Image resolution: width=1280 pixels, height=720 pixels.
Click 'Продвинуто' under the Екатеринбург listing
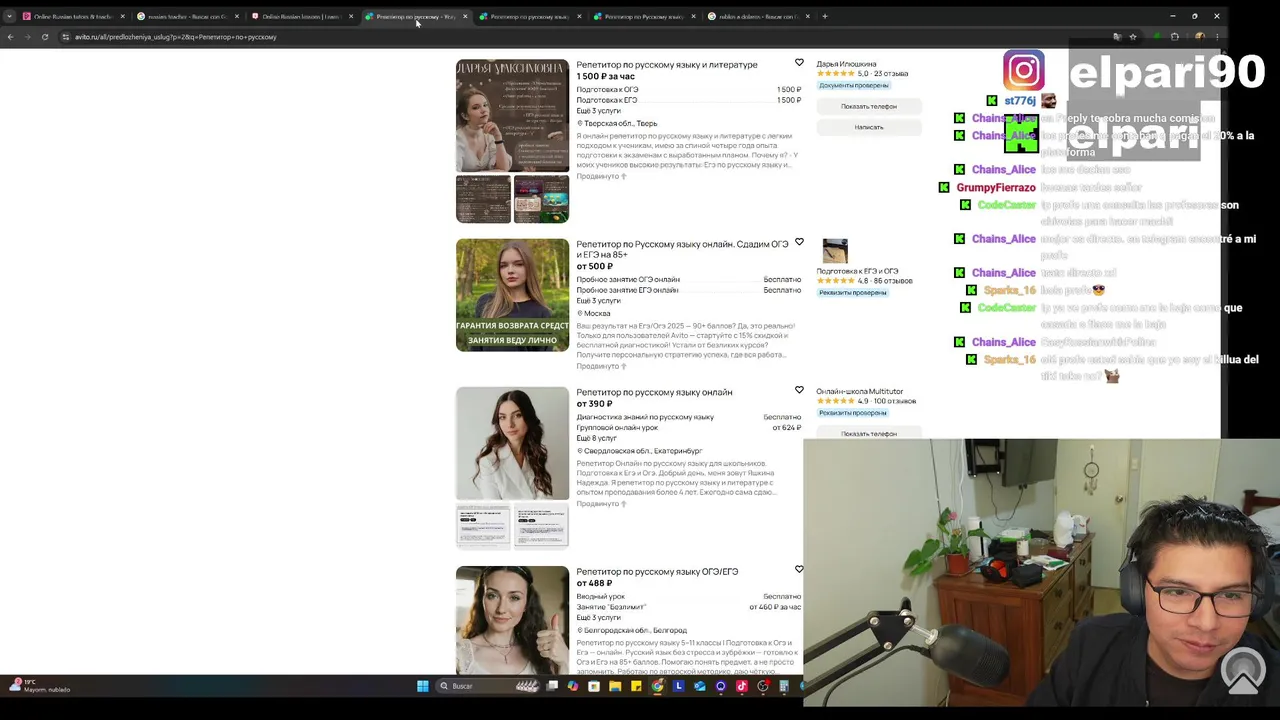coord(601,504)
